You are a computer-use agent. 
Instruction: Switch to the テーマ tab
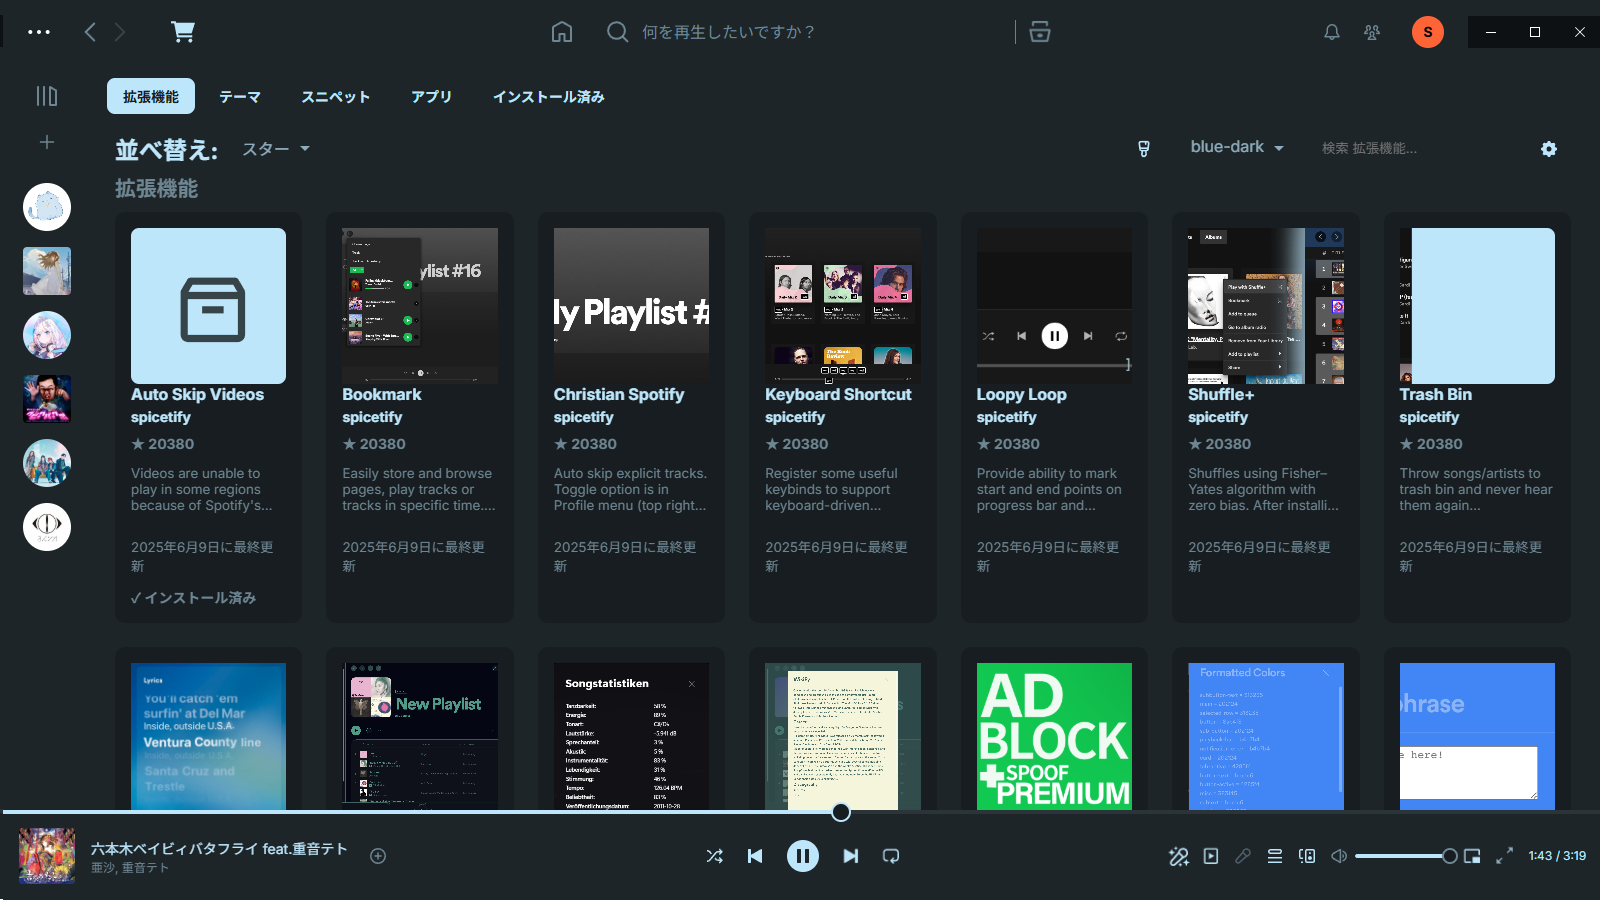[x=240, y=97]
